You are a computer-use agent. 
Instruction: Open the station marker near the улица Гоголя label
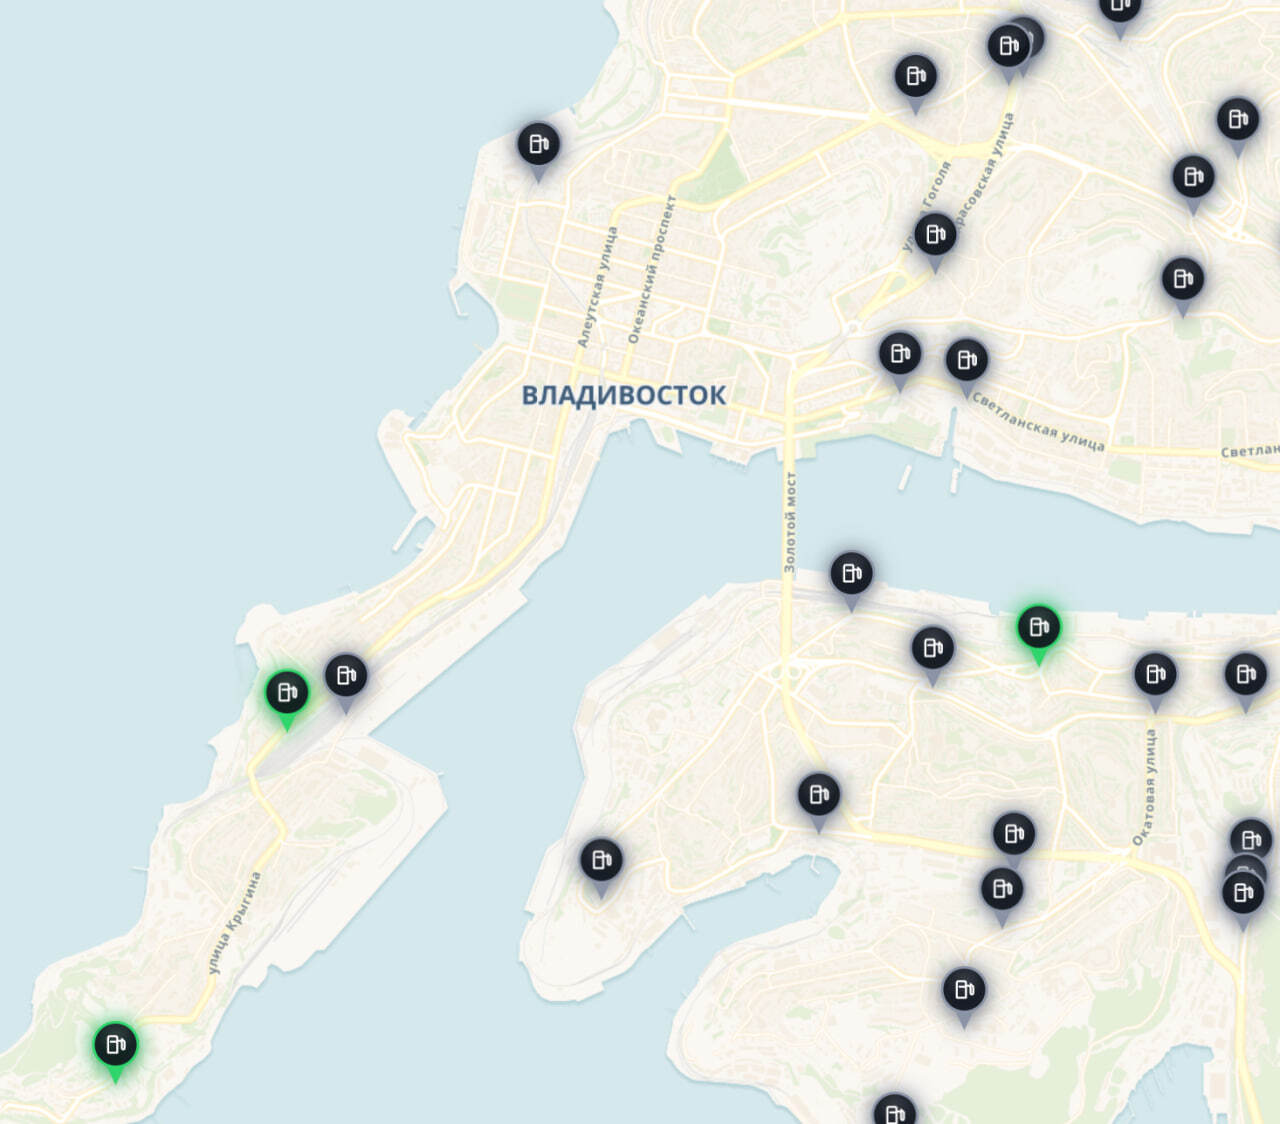935,236
